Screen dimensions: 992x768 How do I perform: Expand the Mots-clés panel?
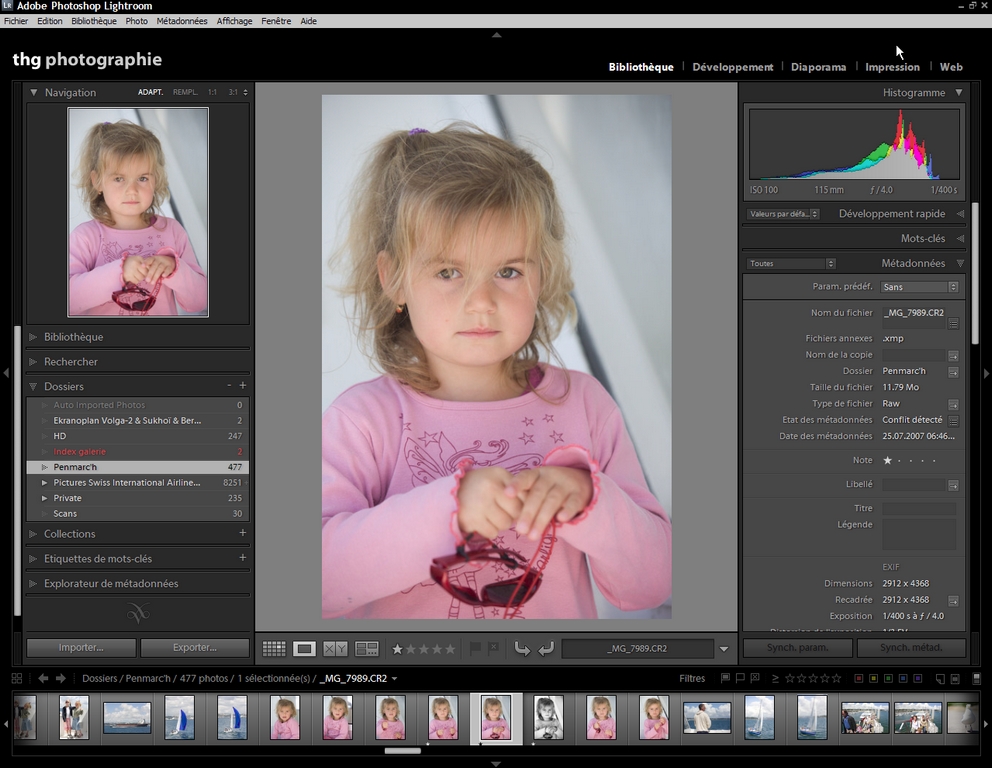pyautogui.click(x=922, y=239)
